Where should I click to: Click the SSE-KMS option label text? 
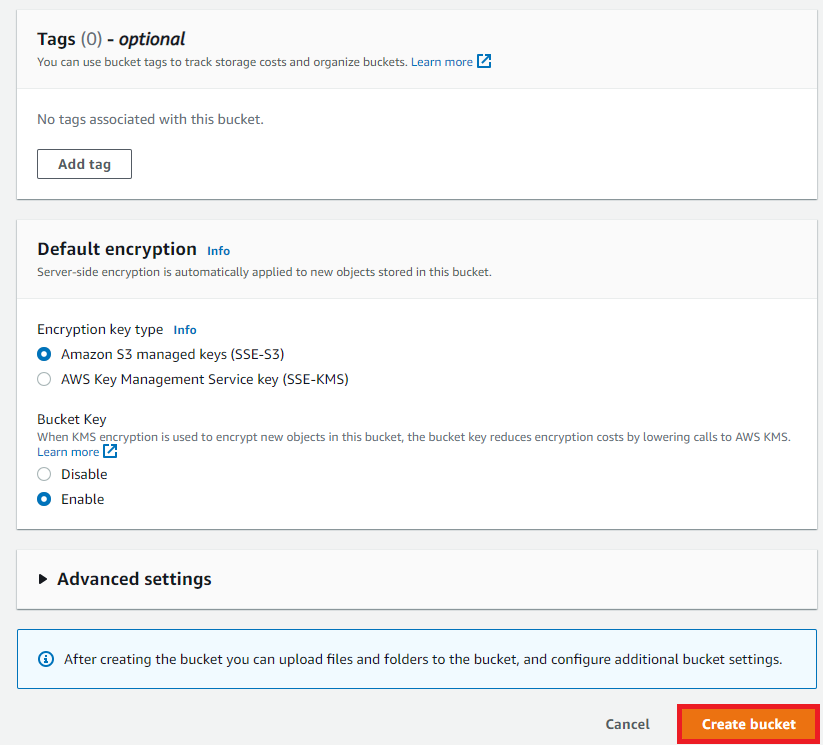(205, 379)
